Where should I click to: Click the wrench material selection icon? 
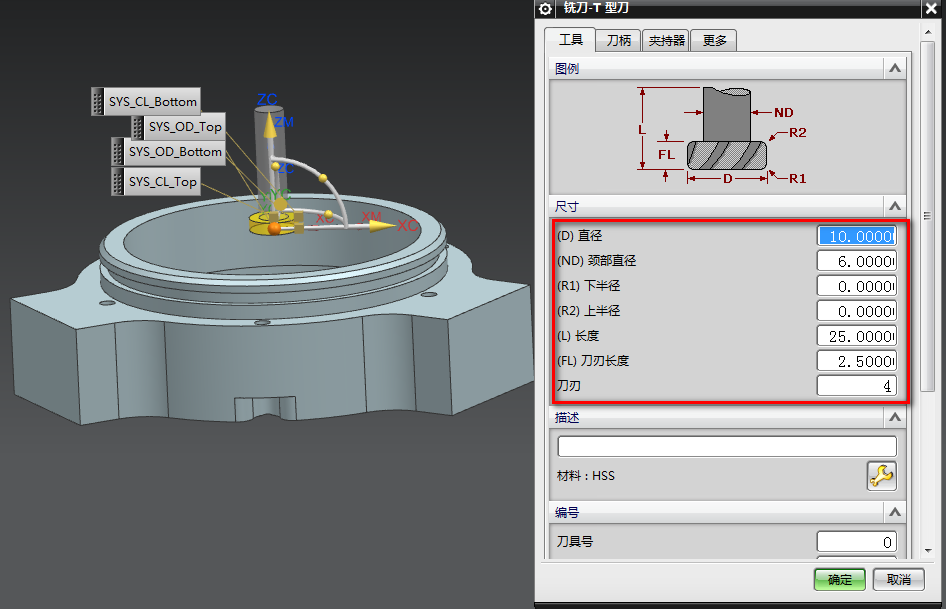click(881, 476)
